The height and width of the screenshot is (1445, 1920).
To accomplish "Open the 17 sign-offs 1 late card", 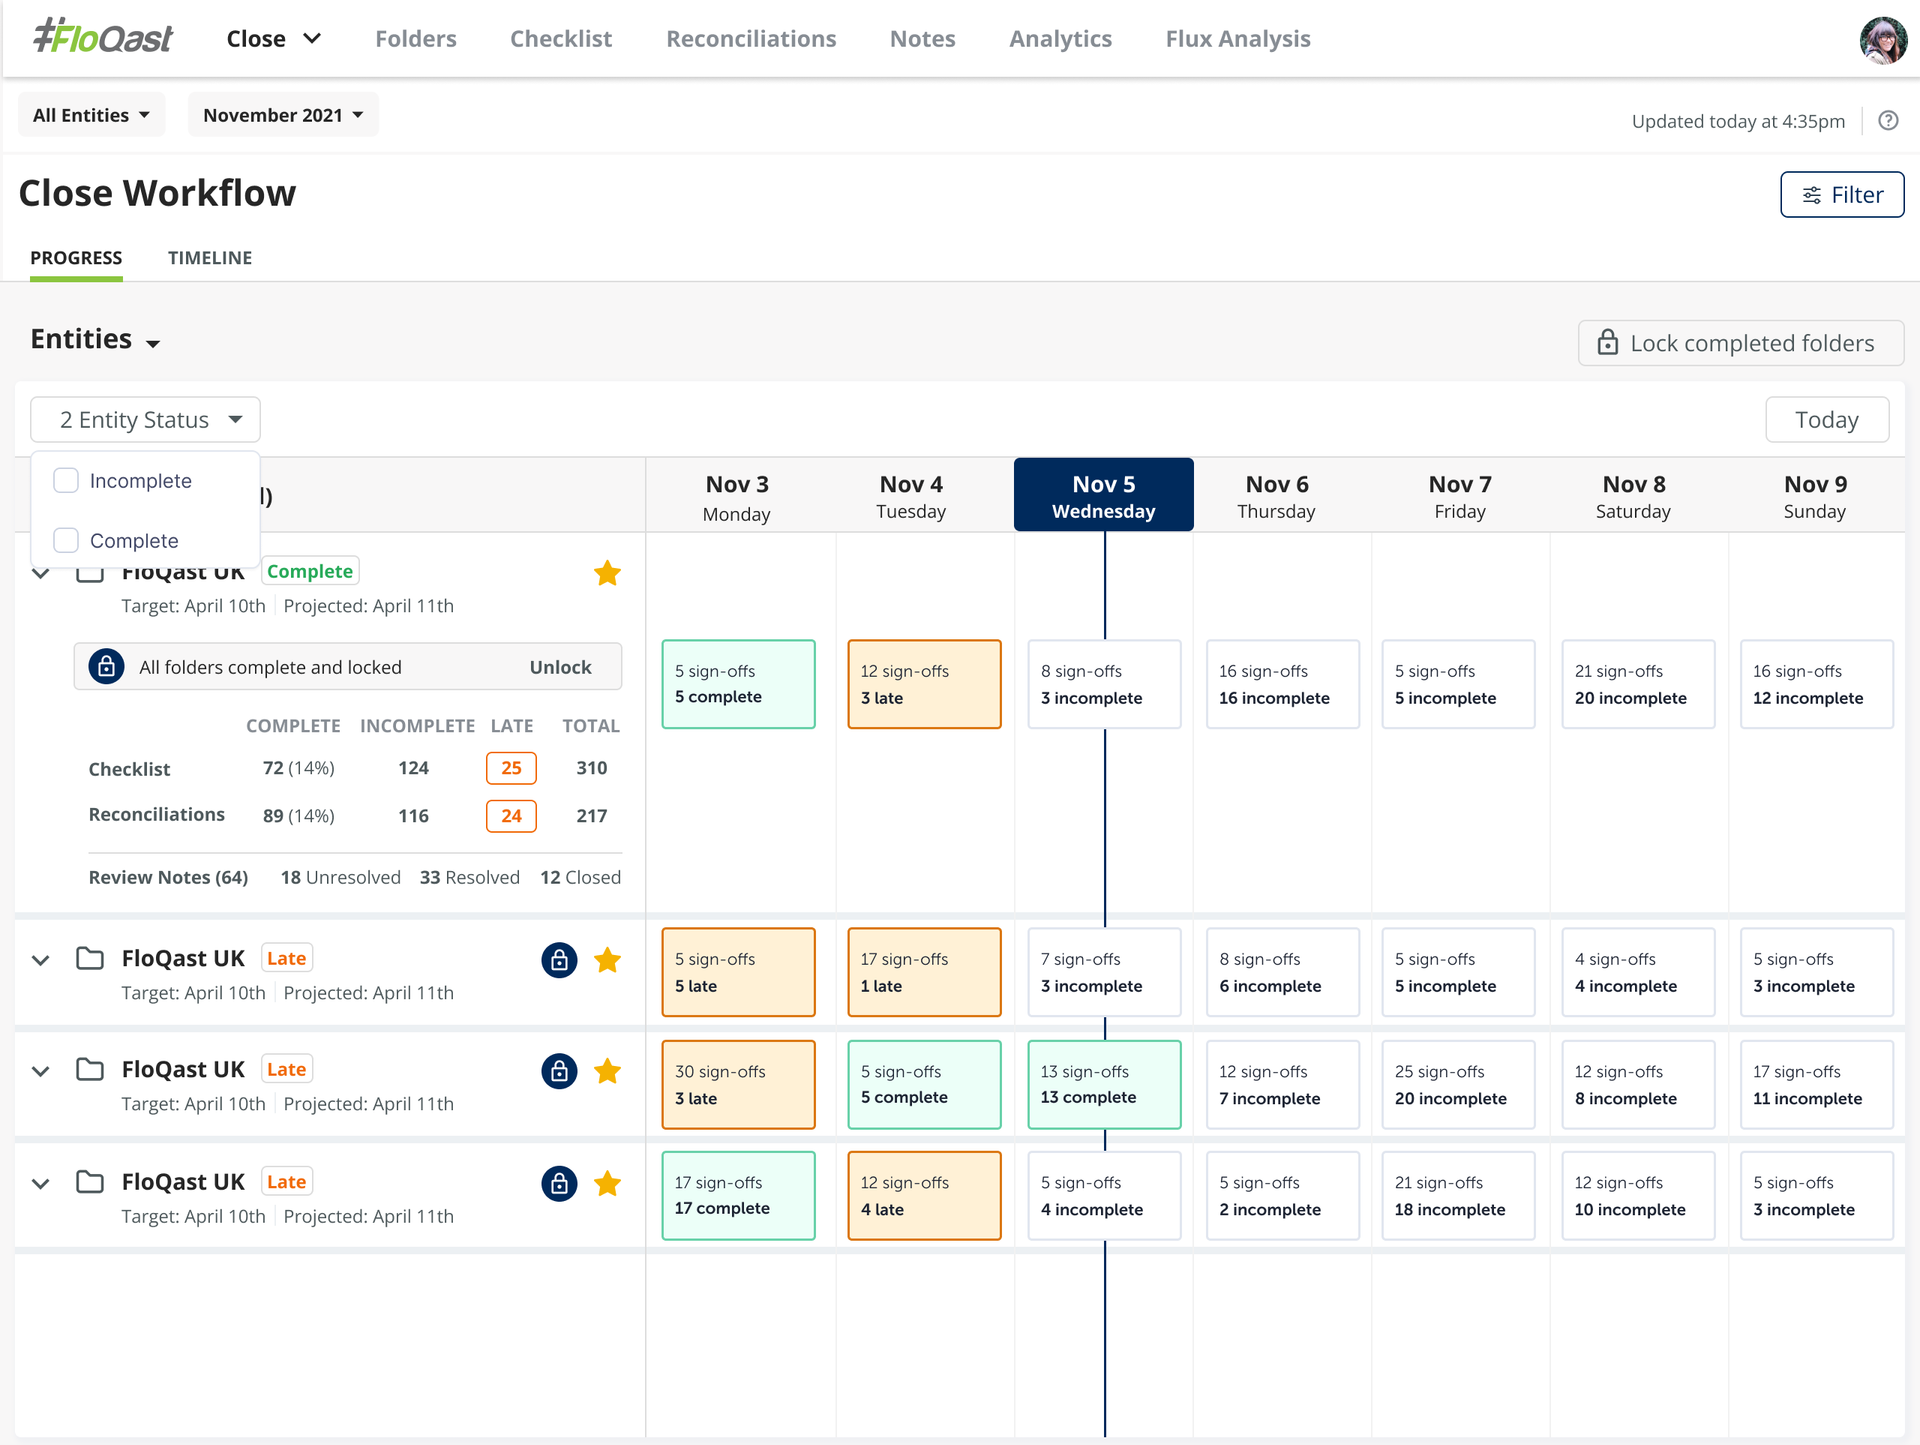I will tap(924, 972).
